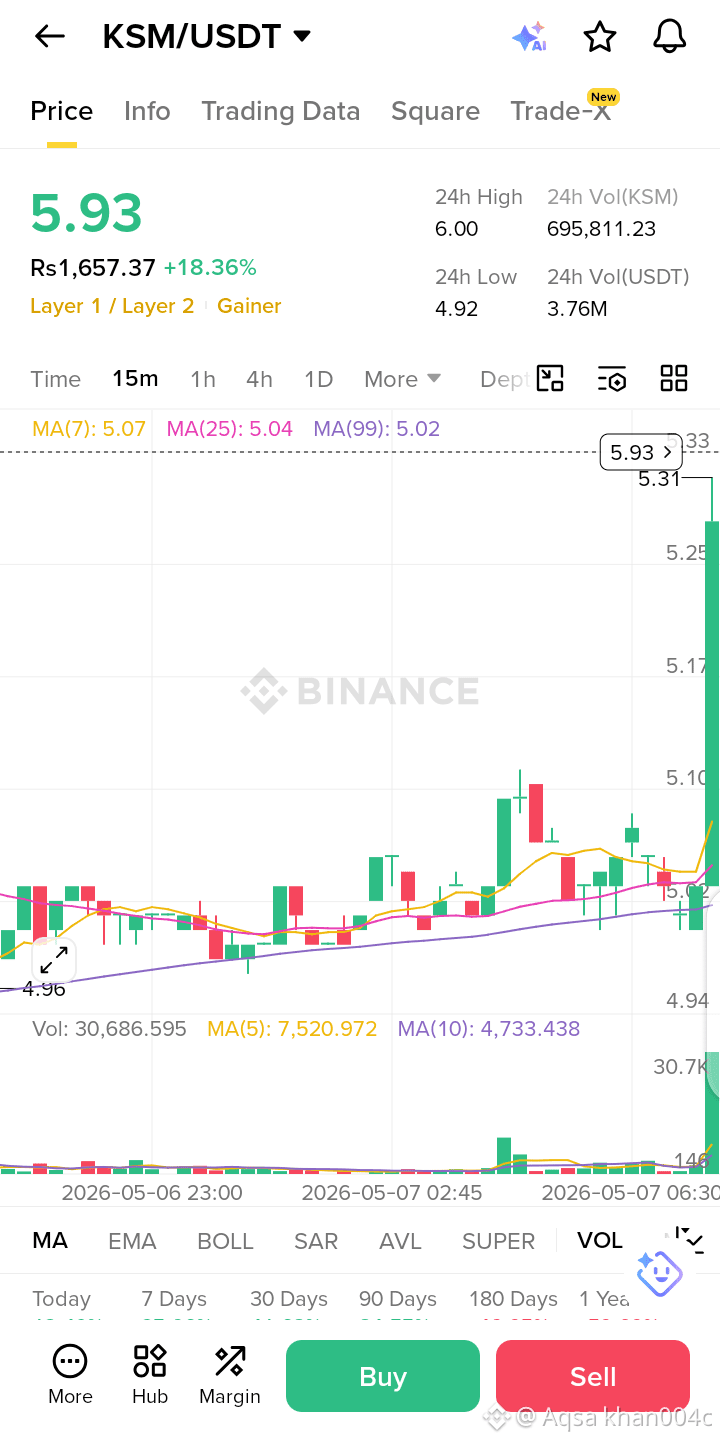Open the four-square grid tools icon
Viewport: 720px width, 1442px height.
coord(674,378)
